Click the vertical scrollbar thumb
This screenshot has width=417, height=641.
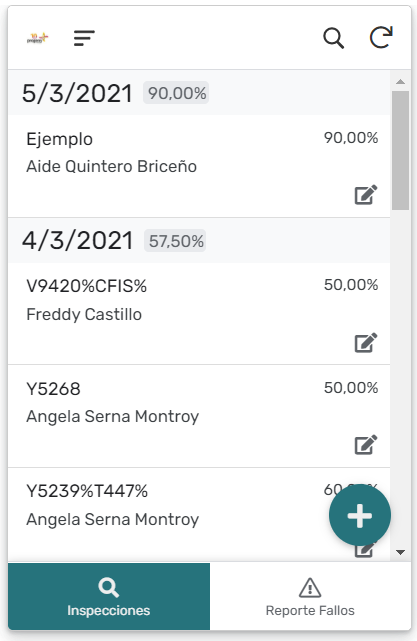coord(401,150)
